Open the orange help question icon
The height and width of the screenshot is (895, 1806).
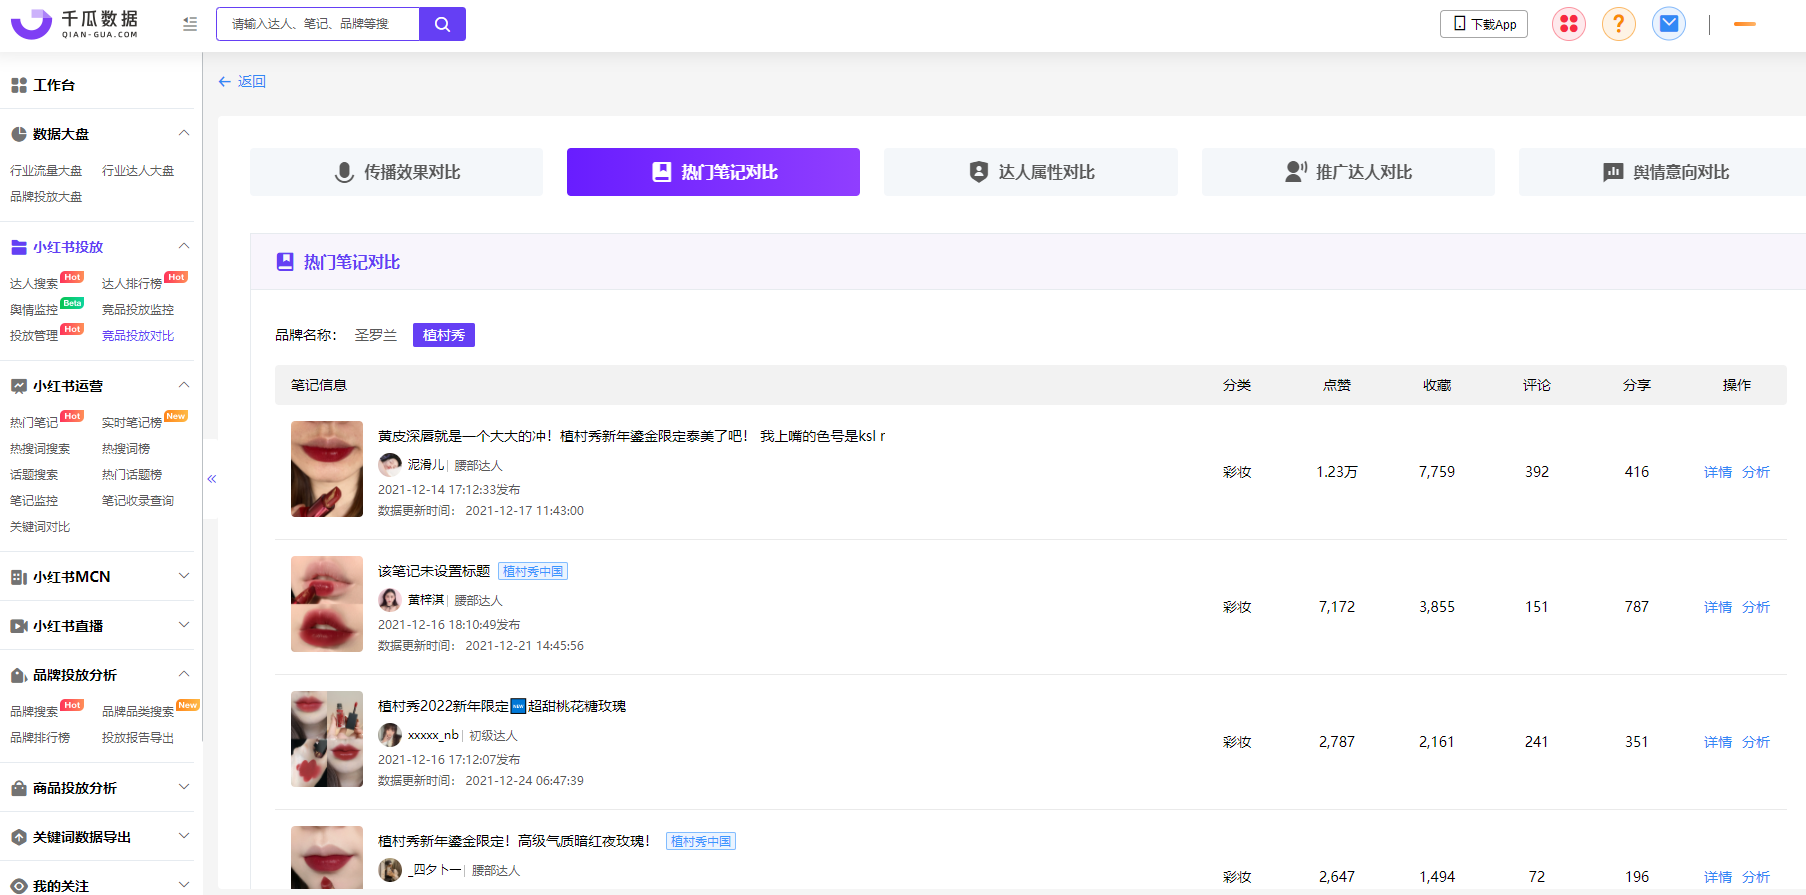point(1619,24)
